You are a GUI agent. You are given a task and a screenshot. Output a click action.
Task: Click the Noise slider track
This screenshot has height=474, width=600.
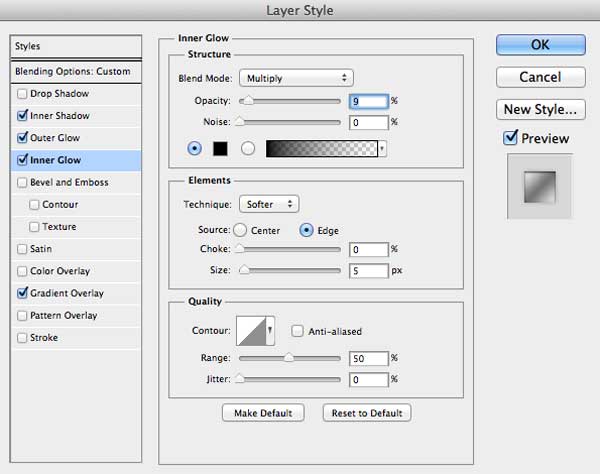tap(290, 122)
